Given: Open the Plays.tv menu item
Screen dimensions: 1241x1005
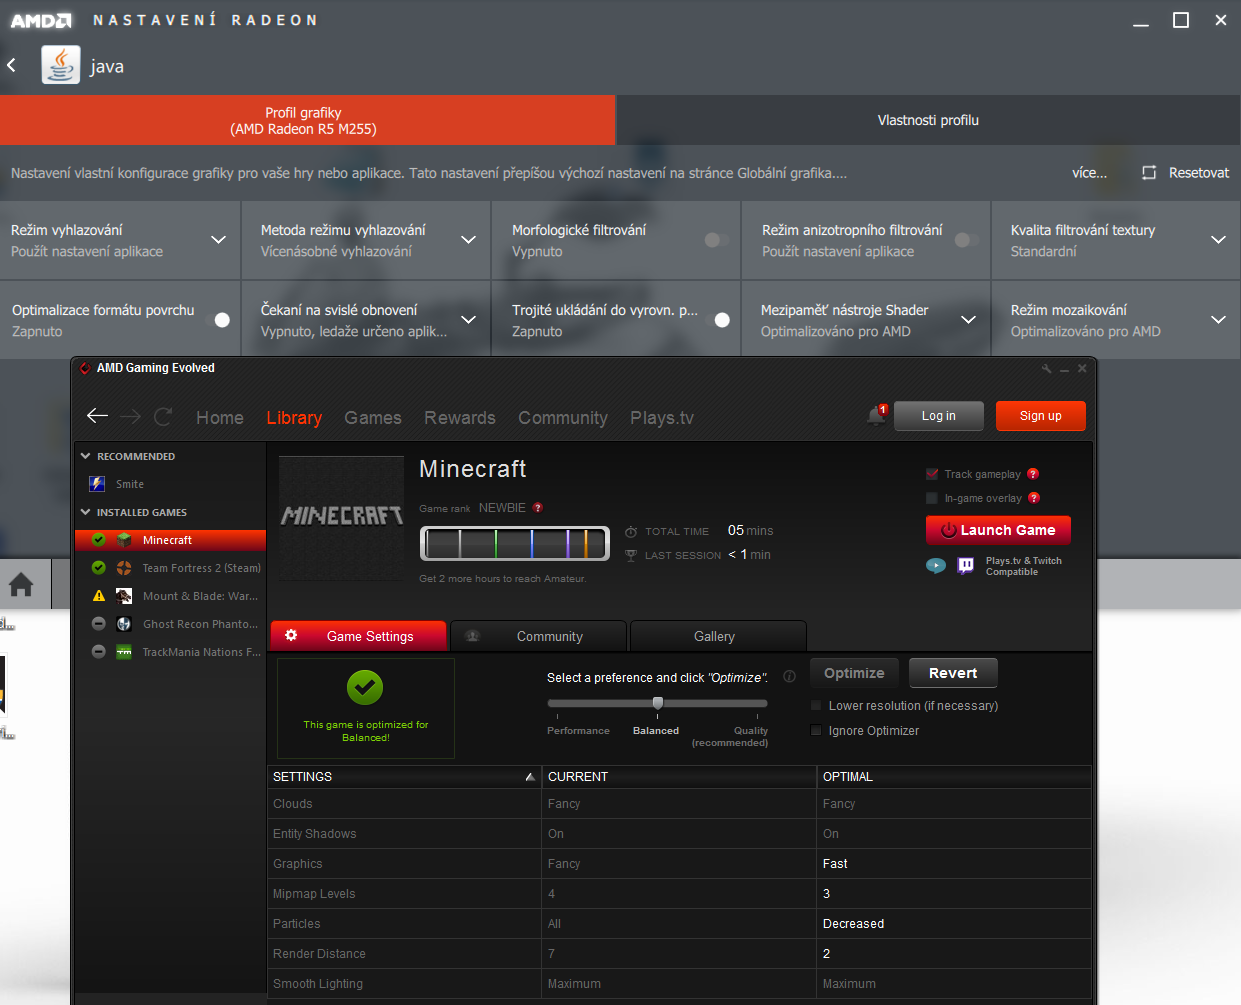Looking at the screenshot, I should [662, 418].
